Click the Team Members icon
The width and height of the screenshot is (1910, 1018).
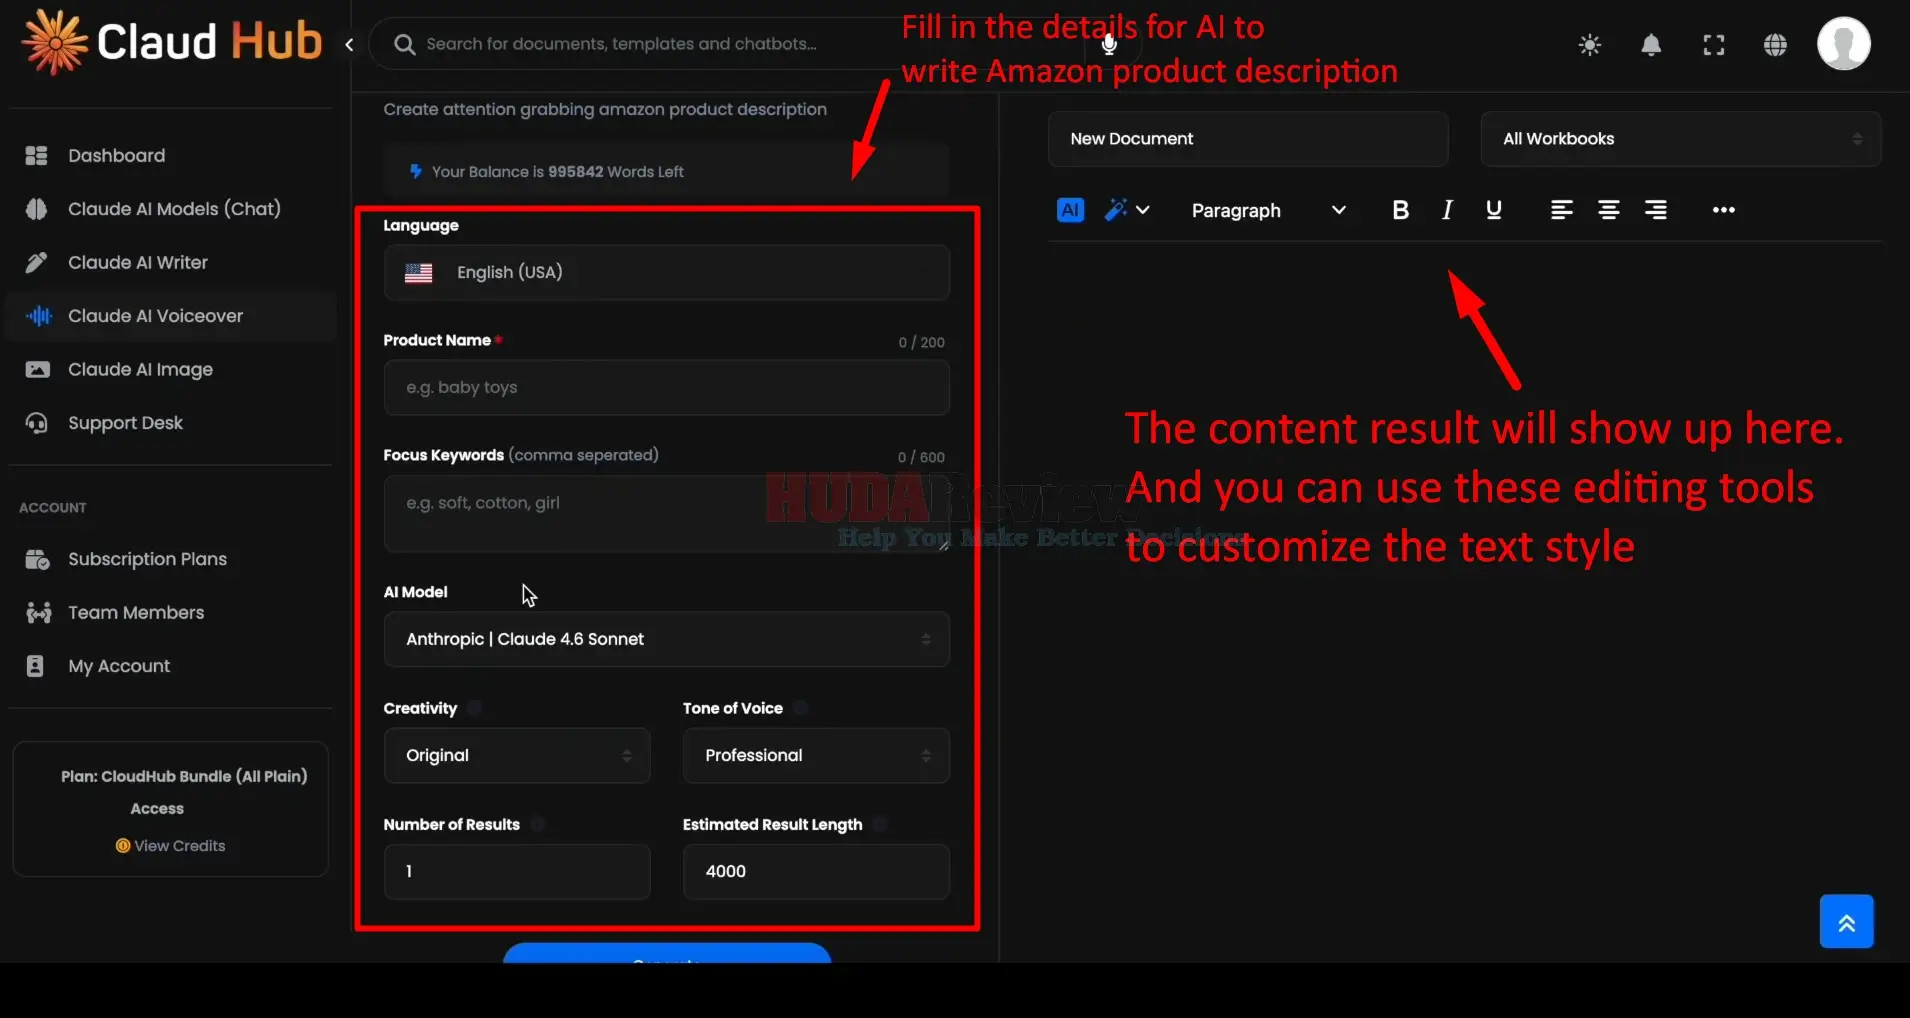tap(38, 612)
